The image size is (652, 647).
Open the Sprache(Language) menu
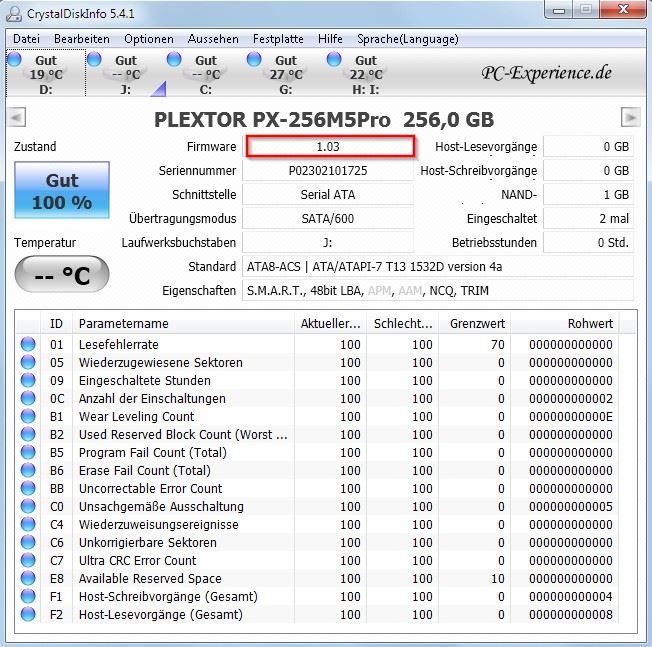pyautogui.click(x=408, y=39)
